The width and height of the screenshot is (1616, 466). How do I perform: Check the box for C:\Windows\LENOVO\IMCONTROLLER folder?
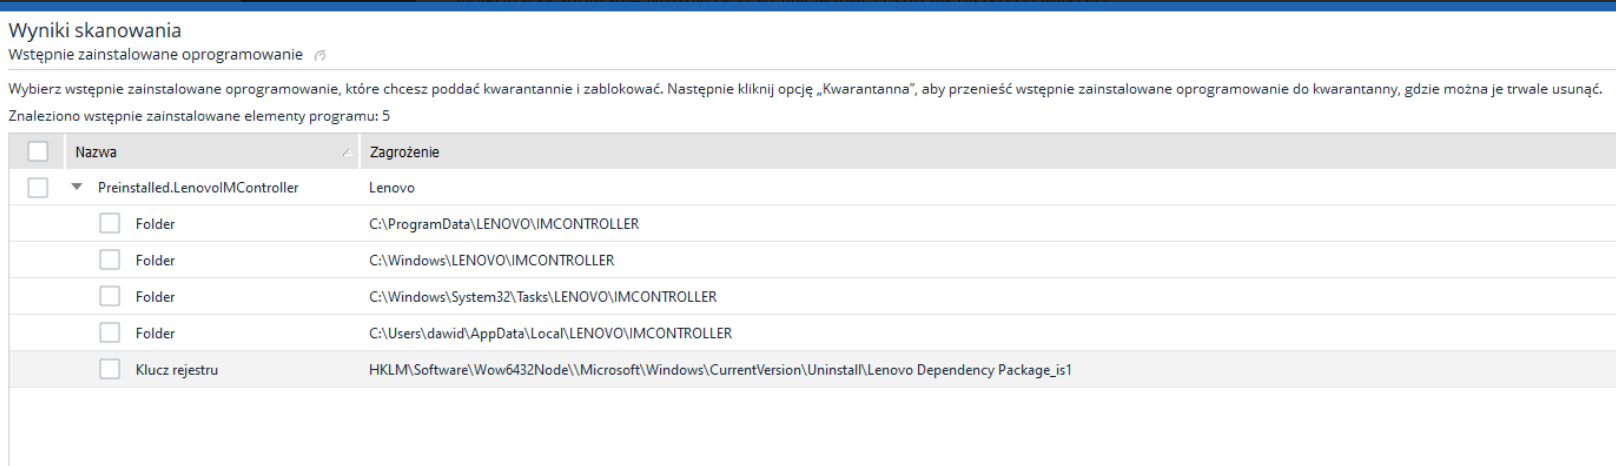click(110, 260)
